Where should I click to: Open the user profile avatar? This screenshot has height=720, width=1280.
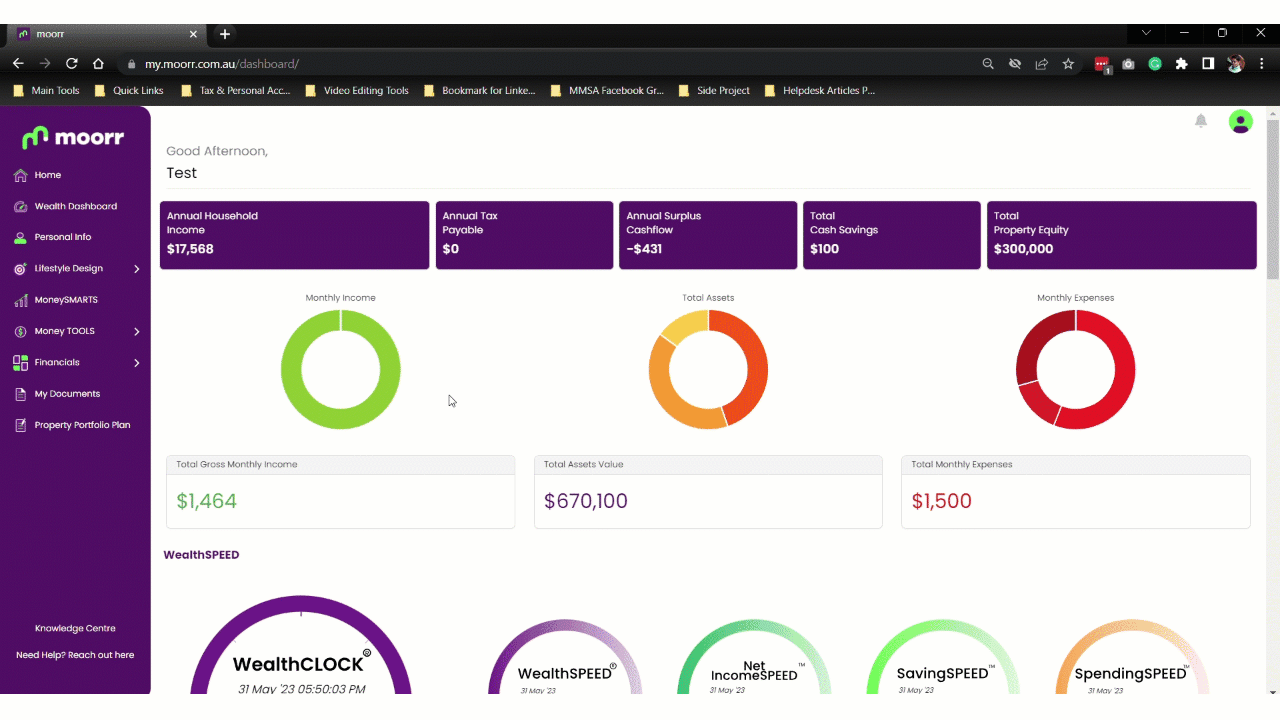click(1240, 121)
